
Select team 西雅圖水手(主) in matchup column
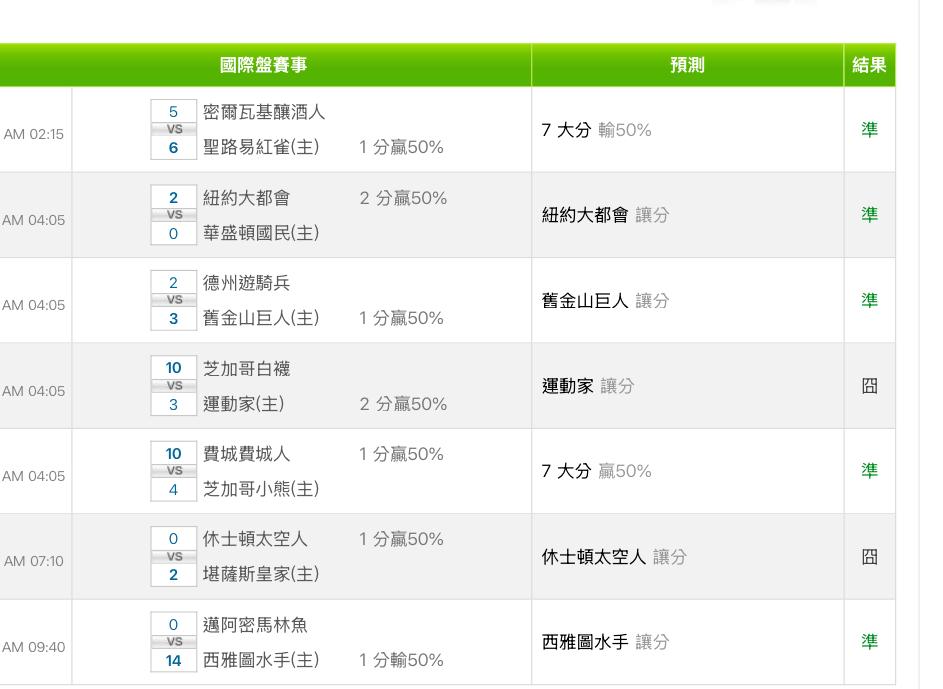click(x=261, y=660)
